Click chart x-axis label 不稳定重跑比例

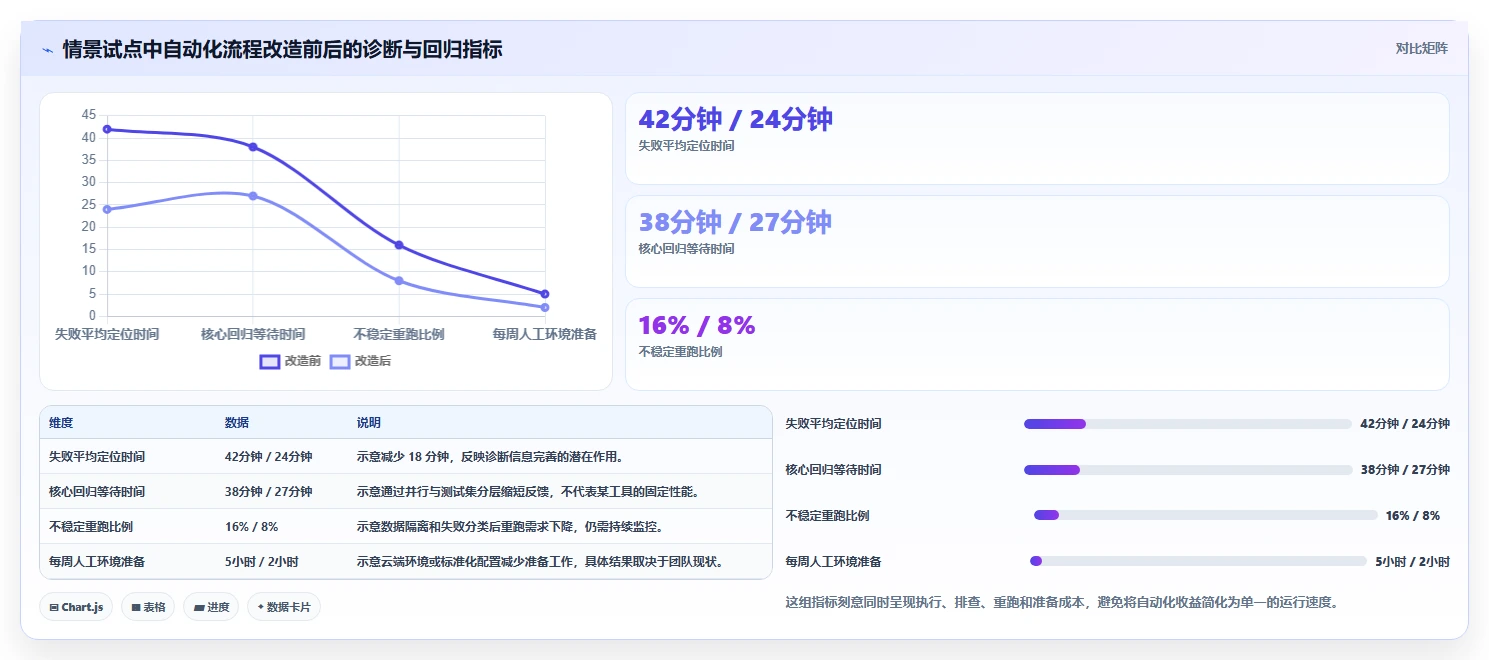point(399,334)
